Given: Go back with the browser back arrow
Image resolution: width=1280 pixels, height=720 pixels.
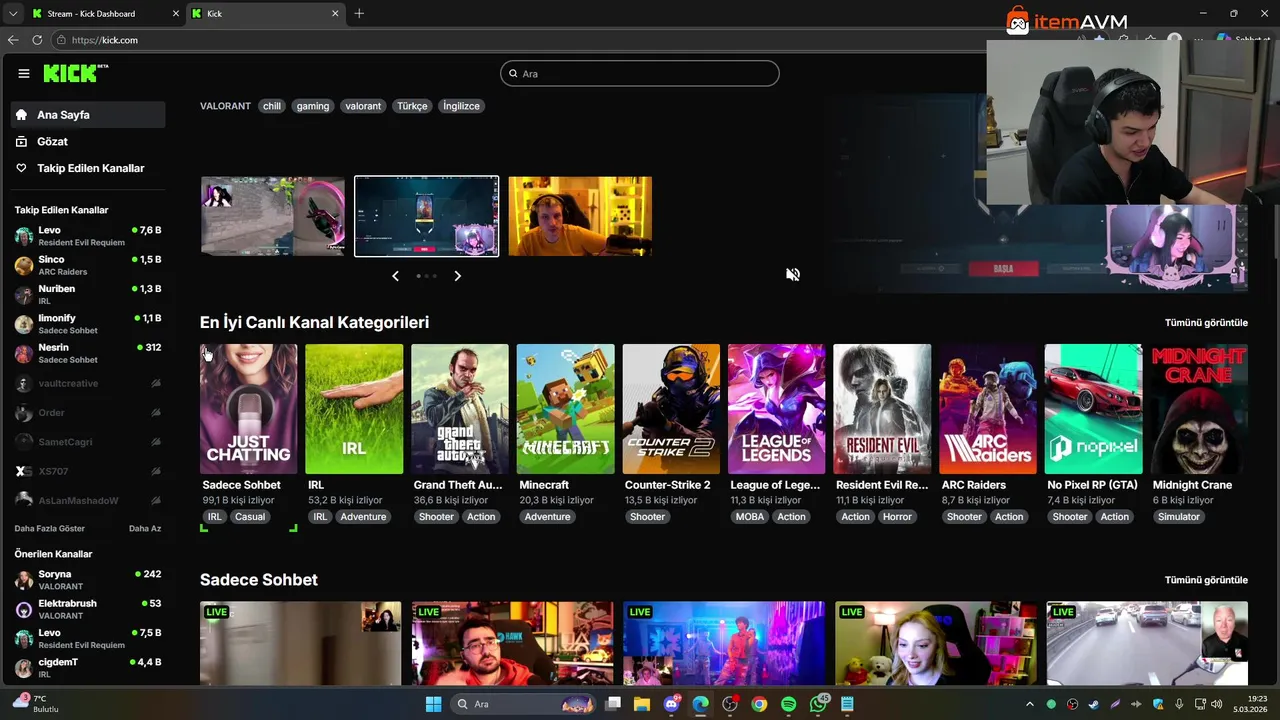Looking at the screenshot, I should (x=13, y=40).
